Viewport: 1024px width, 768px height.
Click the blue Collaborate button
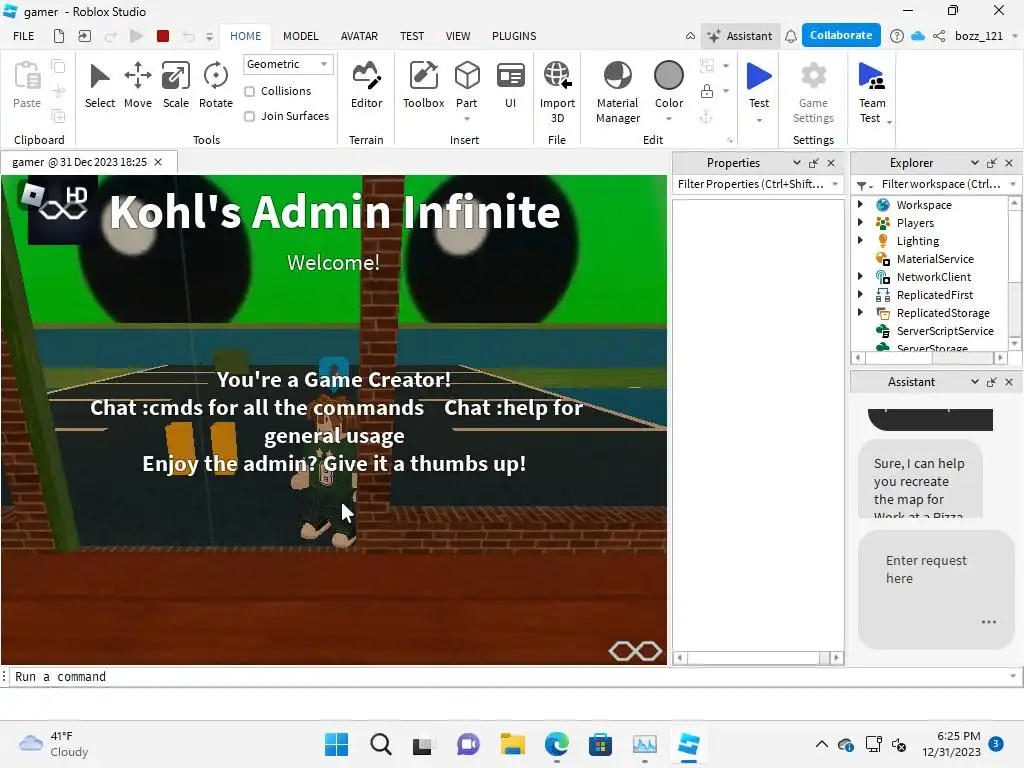coord(841,35)
